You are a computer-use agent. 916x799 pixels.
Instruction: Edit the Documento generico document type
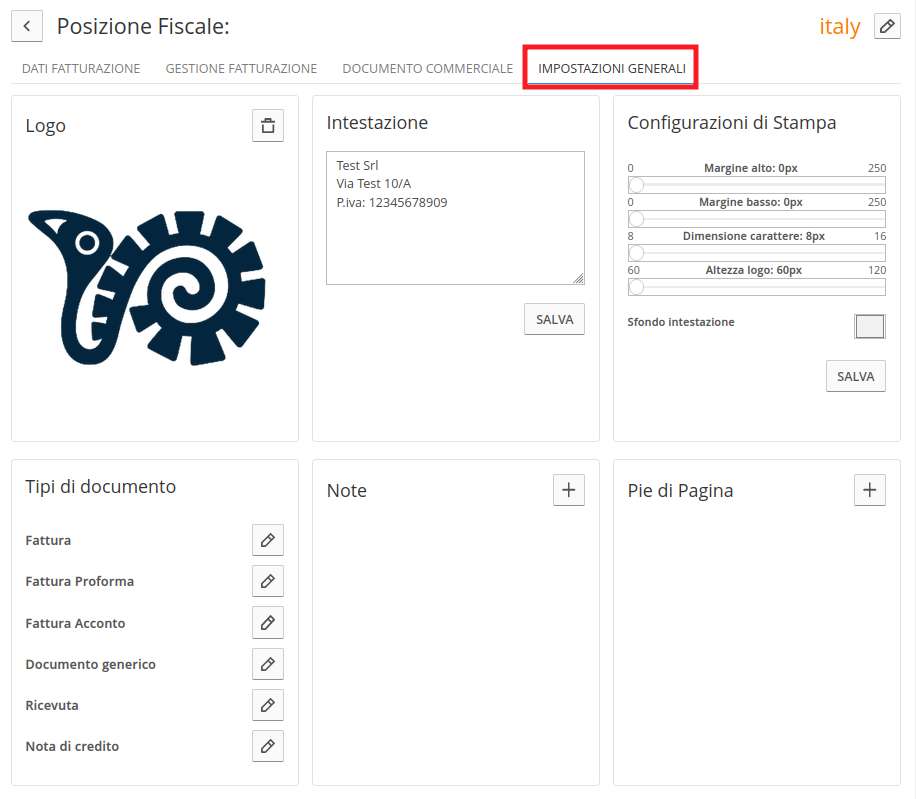click(x=268, y=664)
